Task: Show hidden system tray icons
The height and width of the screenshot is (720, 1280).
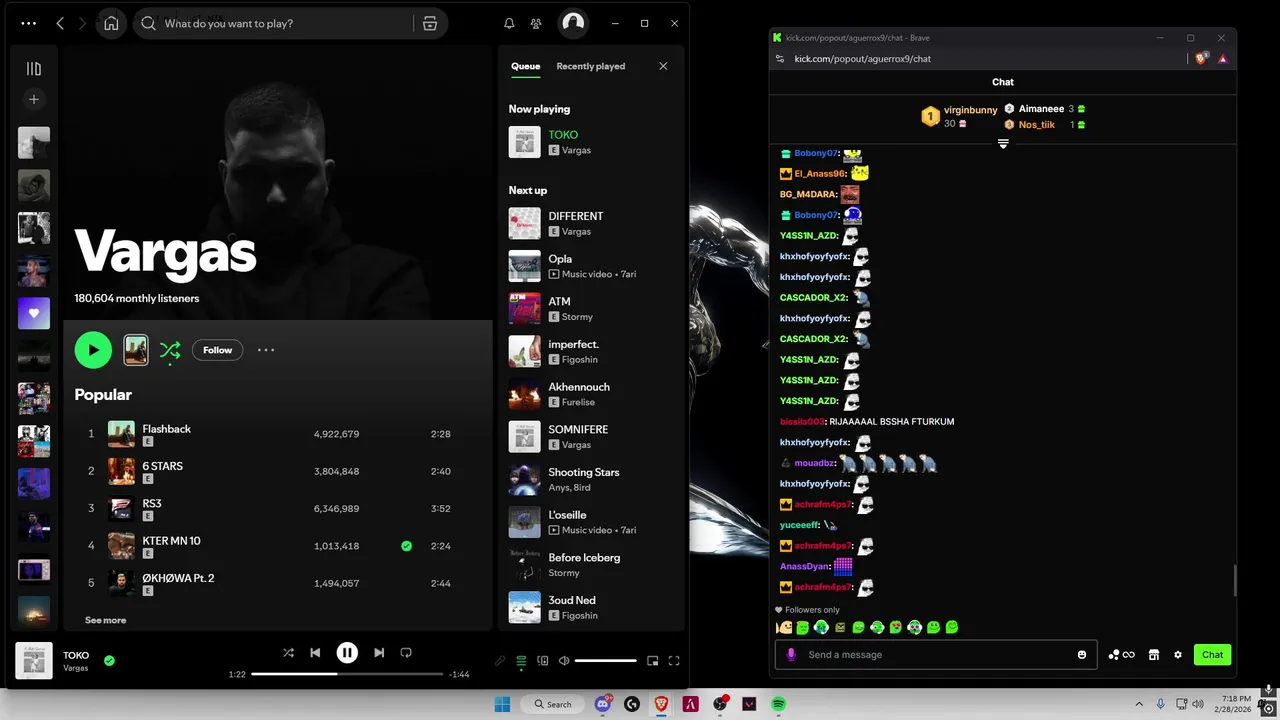Action: tap(1139, 704)
